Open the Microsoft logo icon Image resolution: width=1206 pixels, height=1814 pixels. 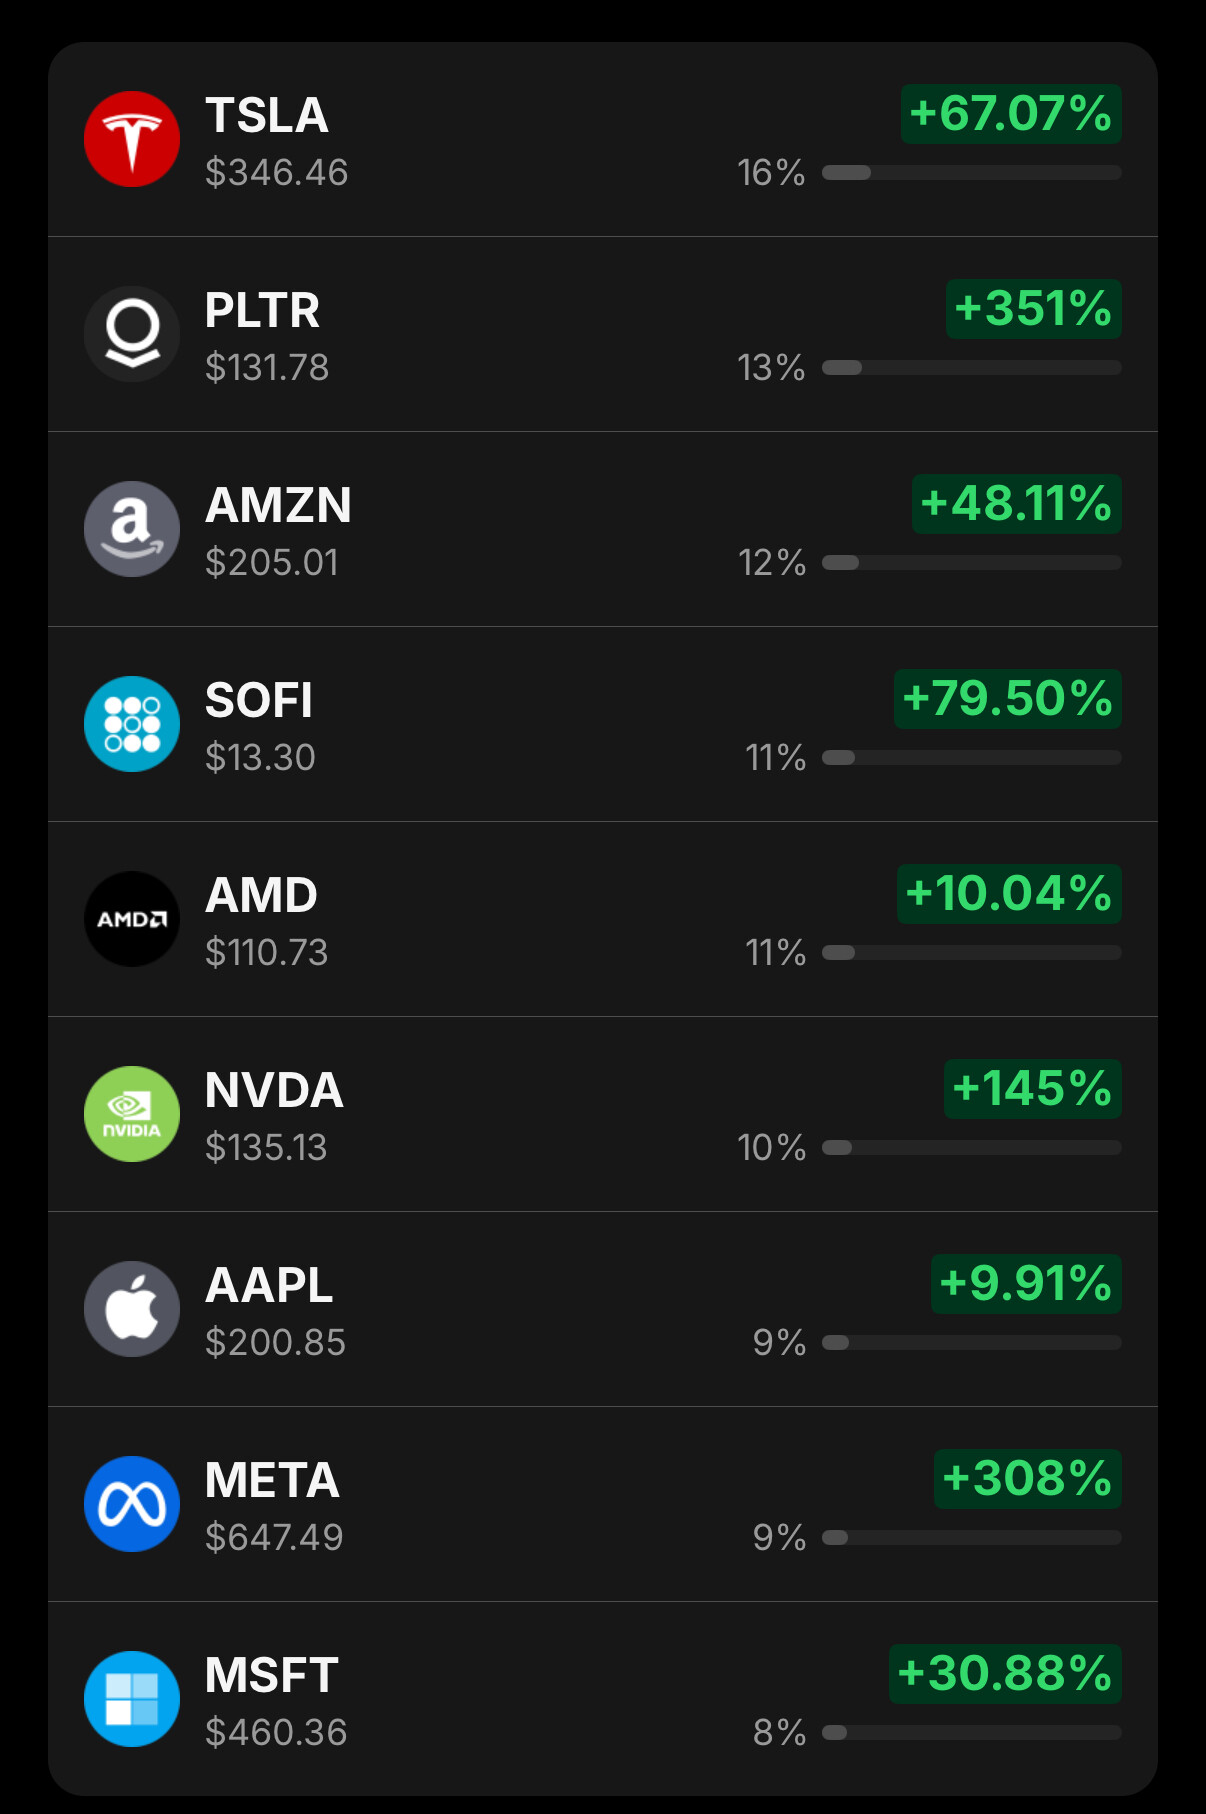coord(132,1699)
